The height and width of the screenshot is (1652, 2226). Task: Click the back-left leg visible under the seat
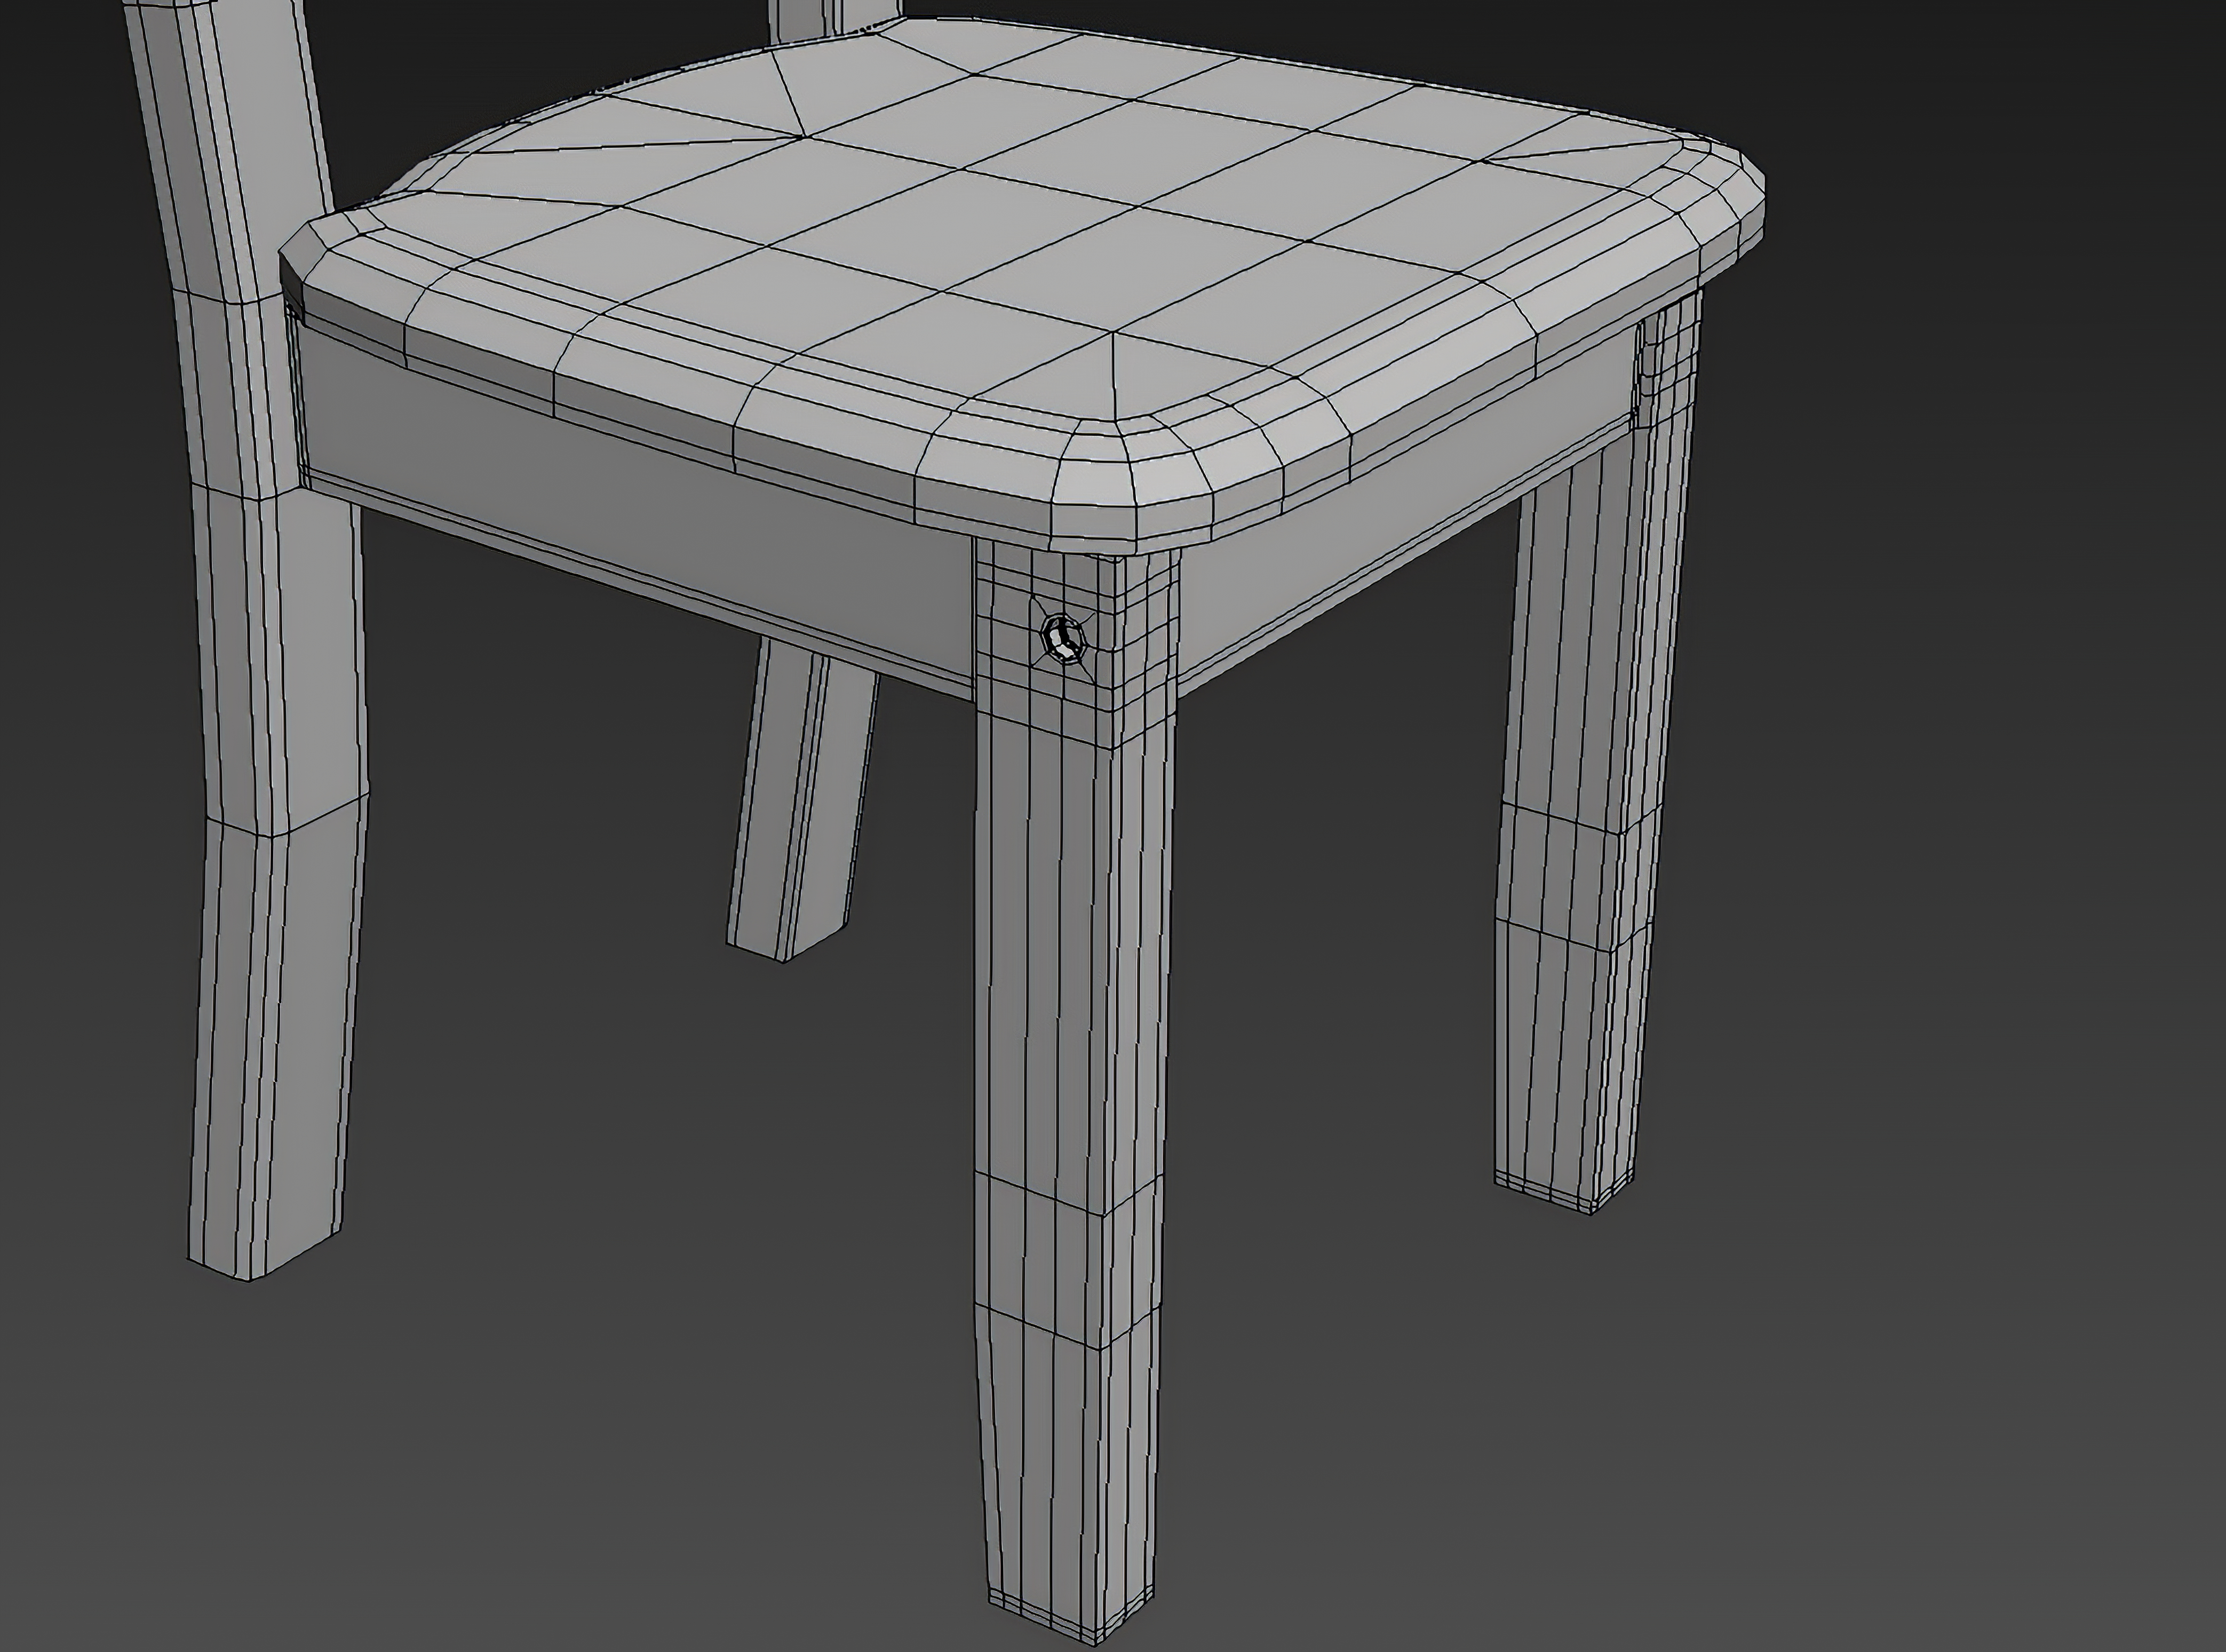[x=800, y=800]
